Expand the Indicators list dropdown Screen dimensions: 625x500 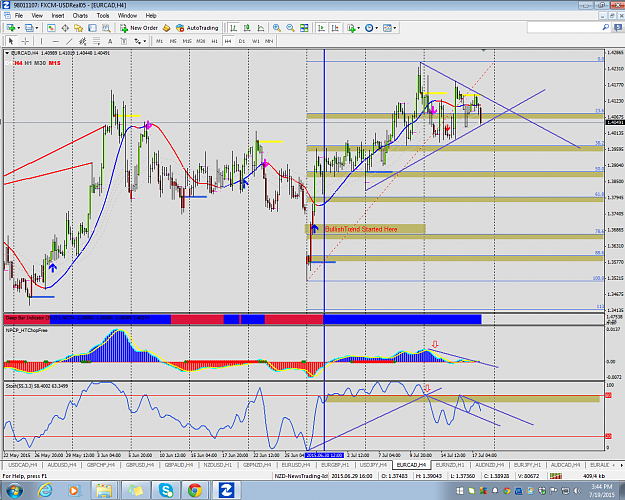358,28
